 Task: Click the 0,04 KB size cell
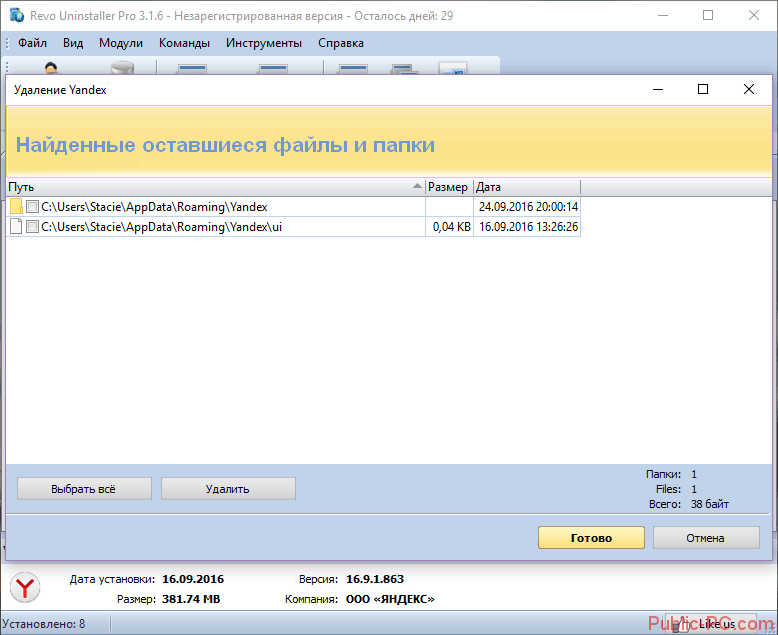pyautogui.click(x=451, y=227)
